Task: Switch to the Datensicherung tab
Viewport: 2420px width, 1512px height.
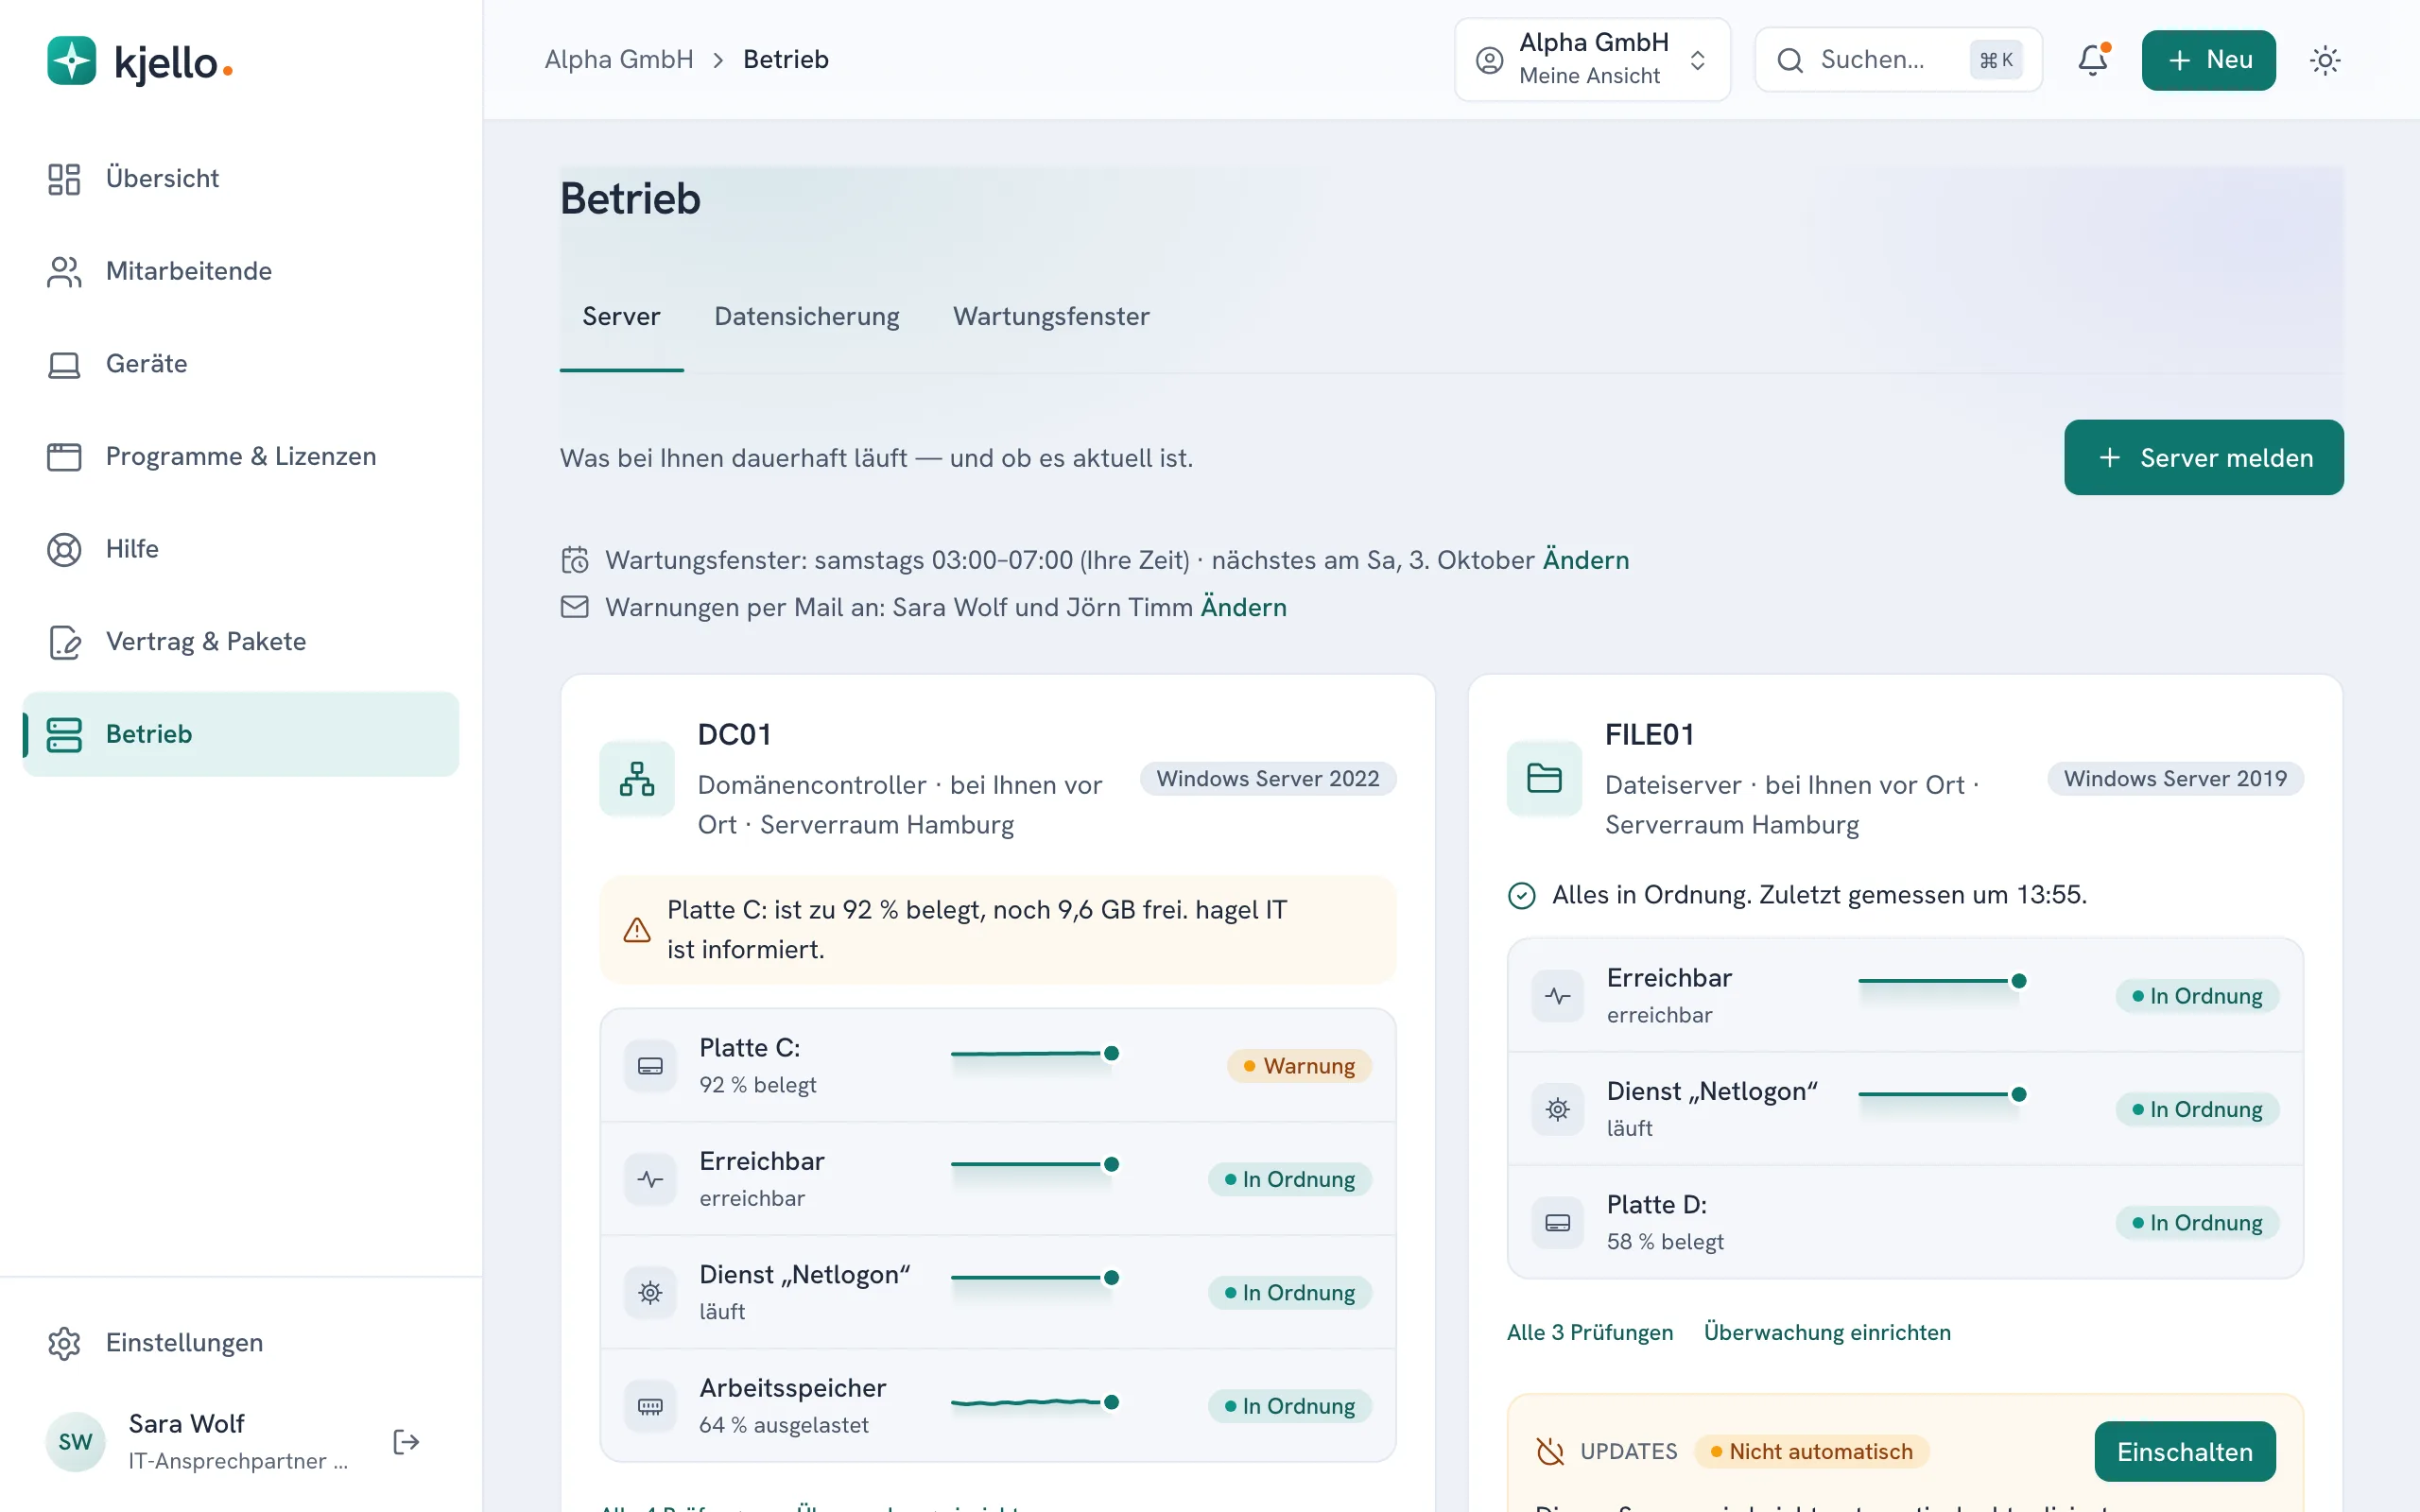Action: tap(806, 317)
